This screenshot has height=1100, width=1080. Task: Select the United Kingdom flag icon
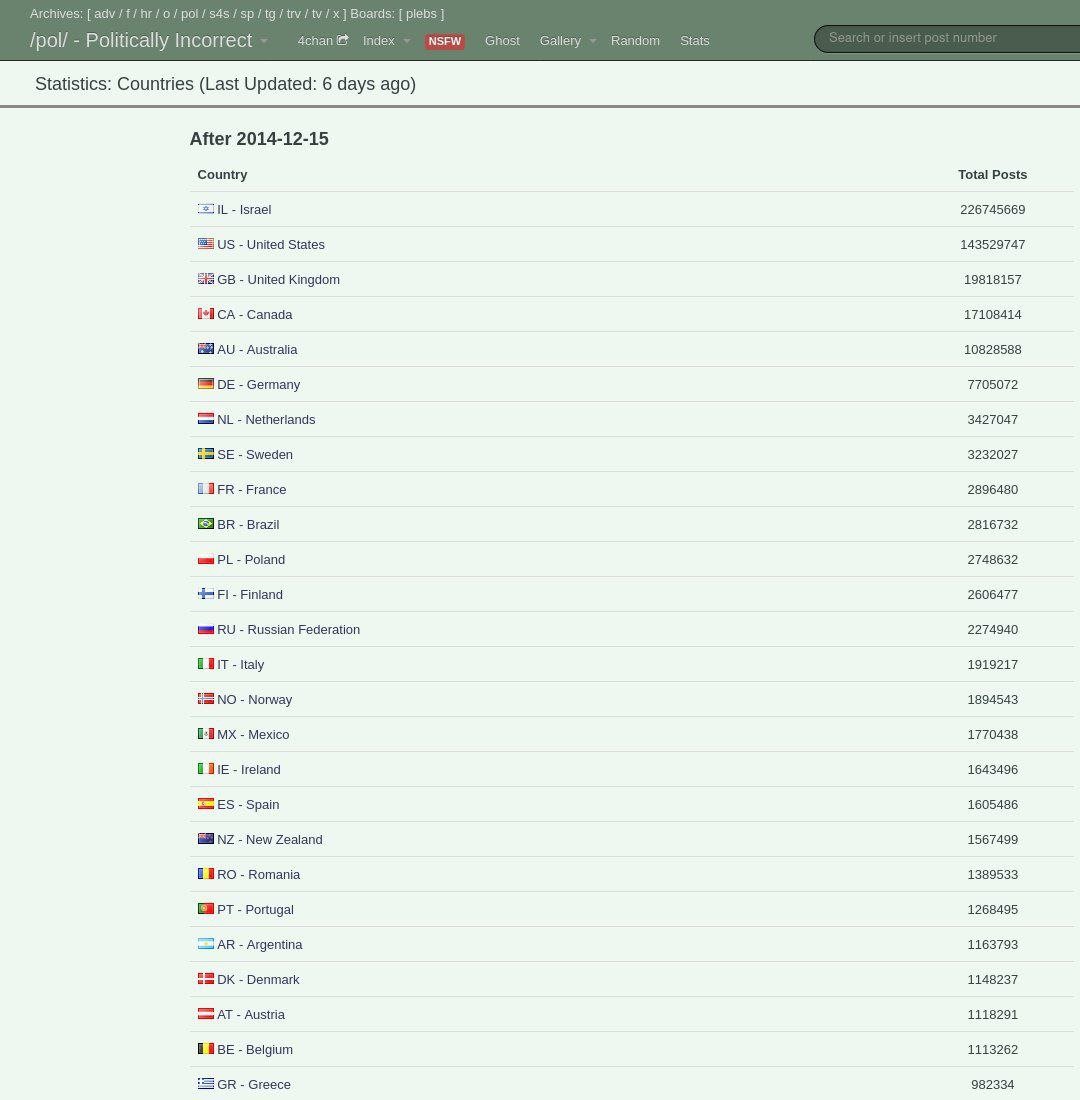[x=206, y=279]
